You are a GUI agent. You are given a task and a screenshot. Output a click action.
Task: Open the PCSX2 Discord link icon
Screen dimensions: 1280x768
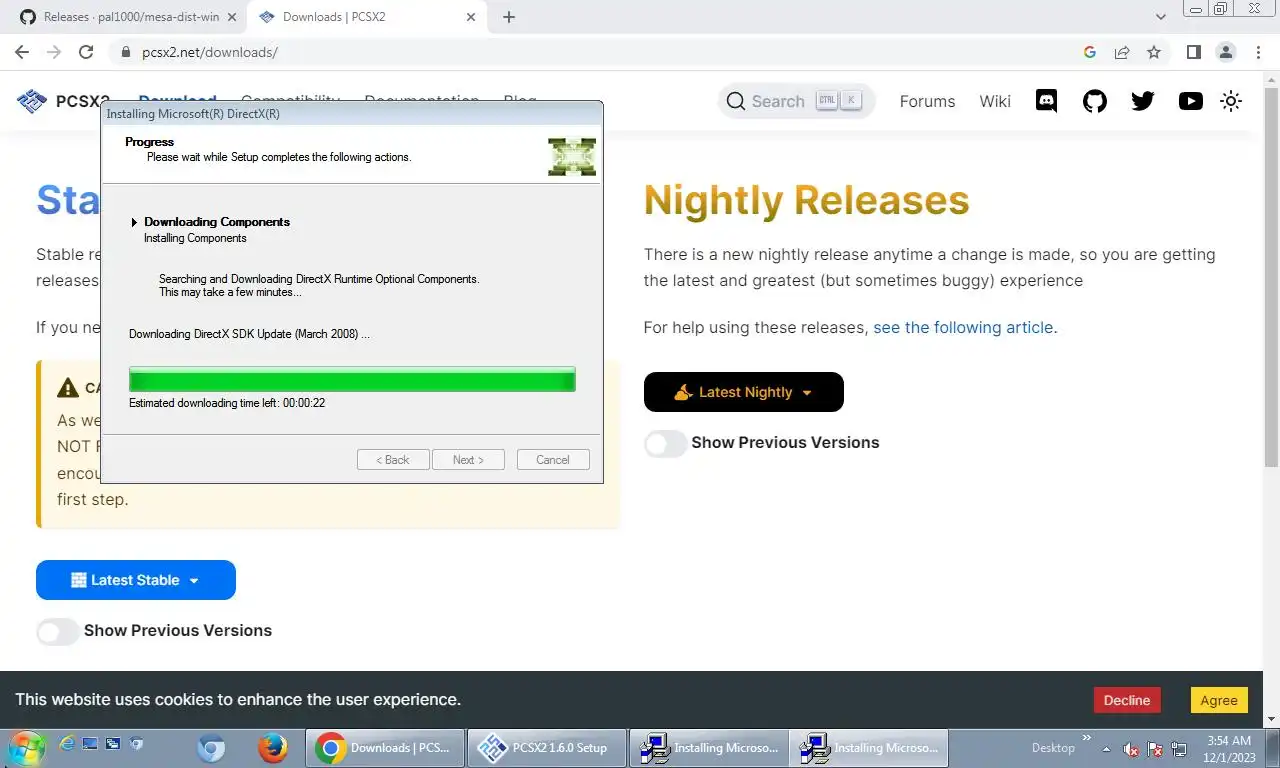coord(1047,101)
